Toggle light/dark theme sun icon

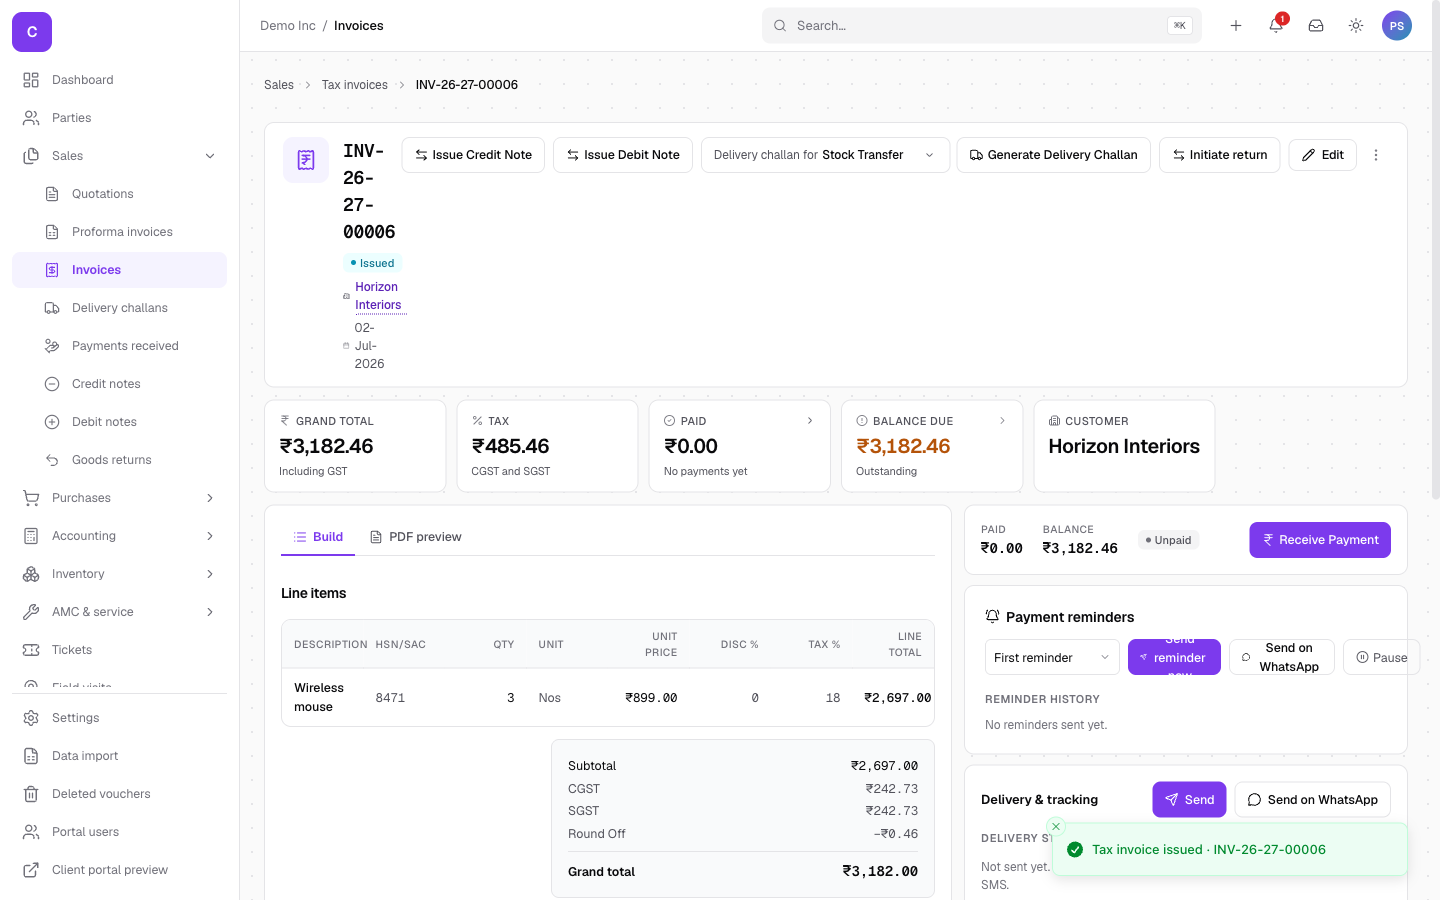pyautogui.click(x=1356, y=26)
